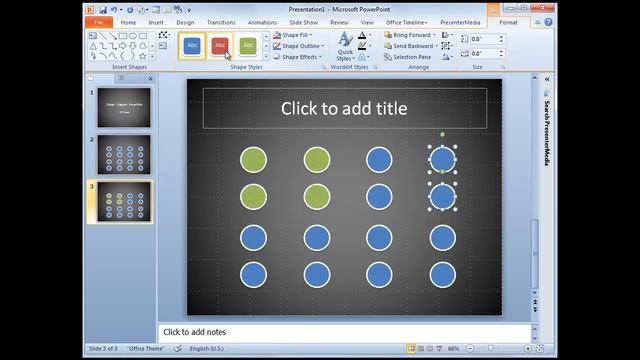Switch to the Design tab
This screenshot has width=640, height=360.
(x=185, y=22)
